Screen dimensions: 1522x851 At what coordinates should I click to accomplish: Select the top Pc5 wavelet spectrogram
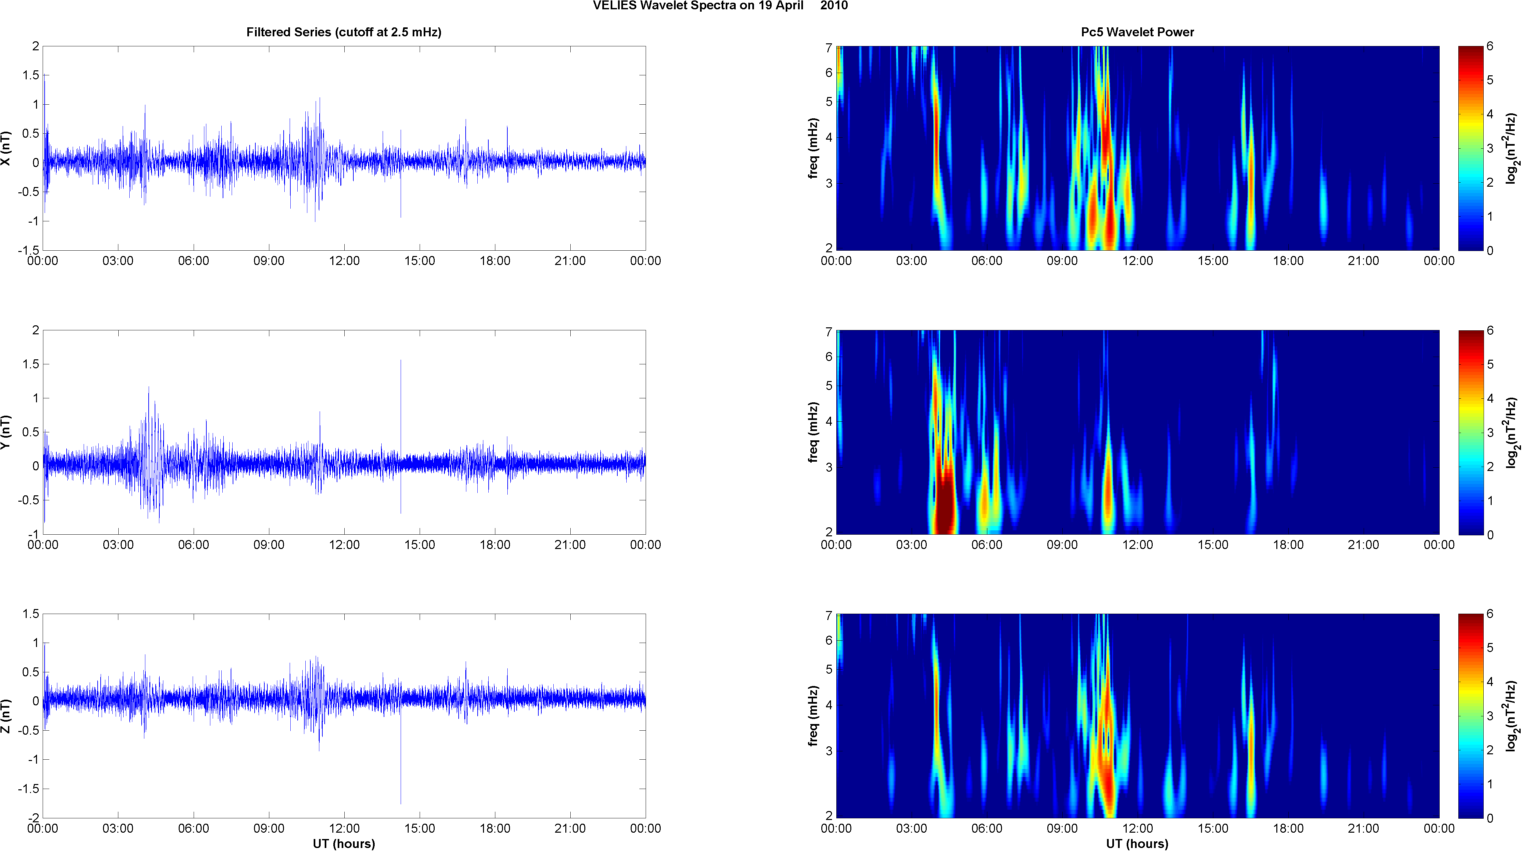click(1137, 148)
